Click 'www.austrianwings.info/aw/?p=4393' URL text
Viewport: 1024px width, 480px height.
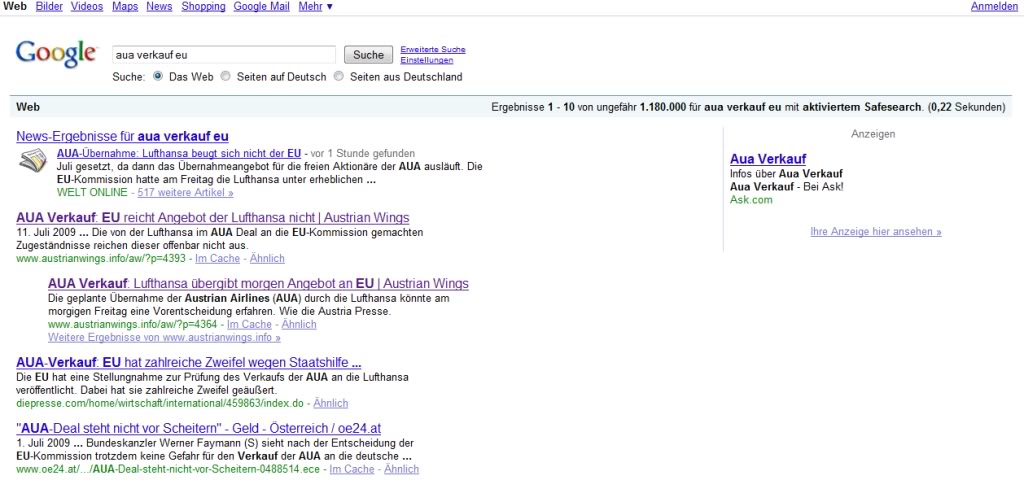tap(101, 259)
